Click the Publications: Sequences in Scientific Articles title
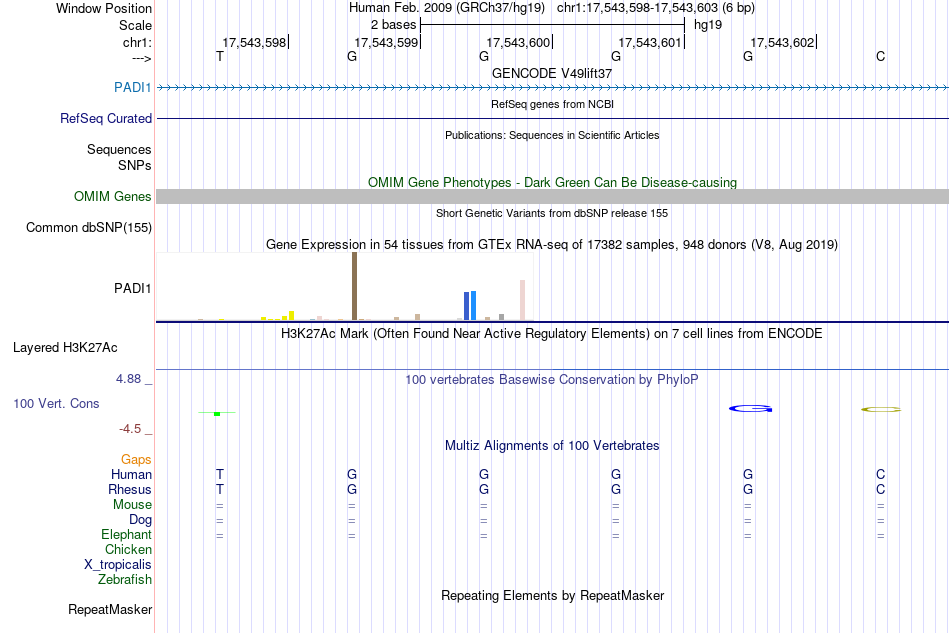 [x=552, y=135]
